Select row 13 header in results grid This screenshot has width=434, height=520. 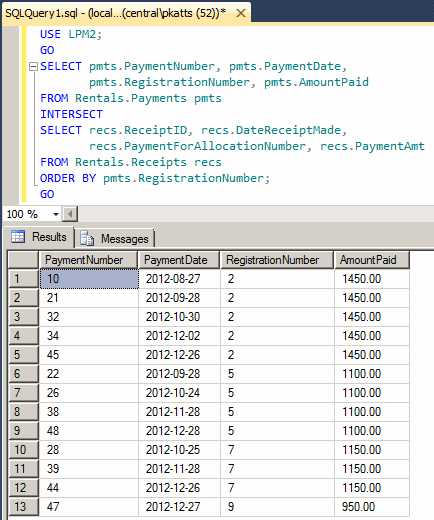click(x=23, y=507)
